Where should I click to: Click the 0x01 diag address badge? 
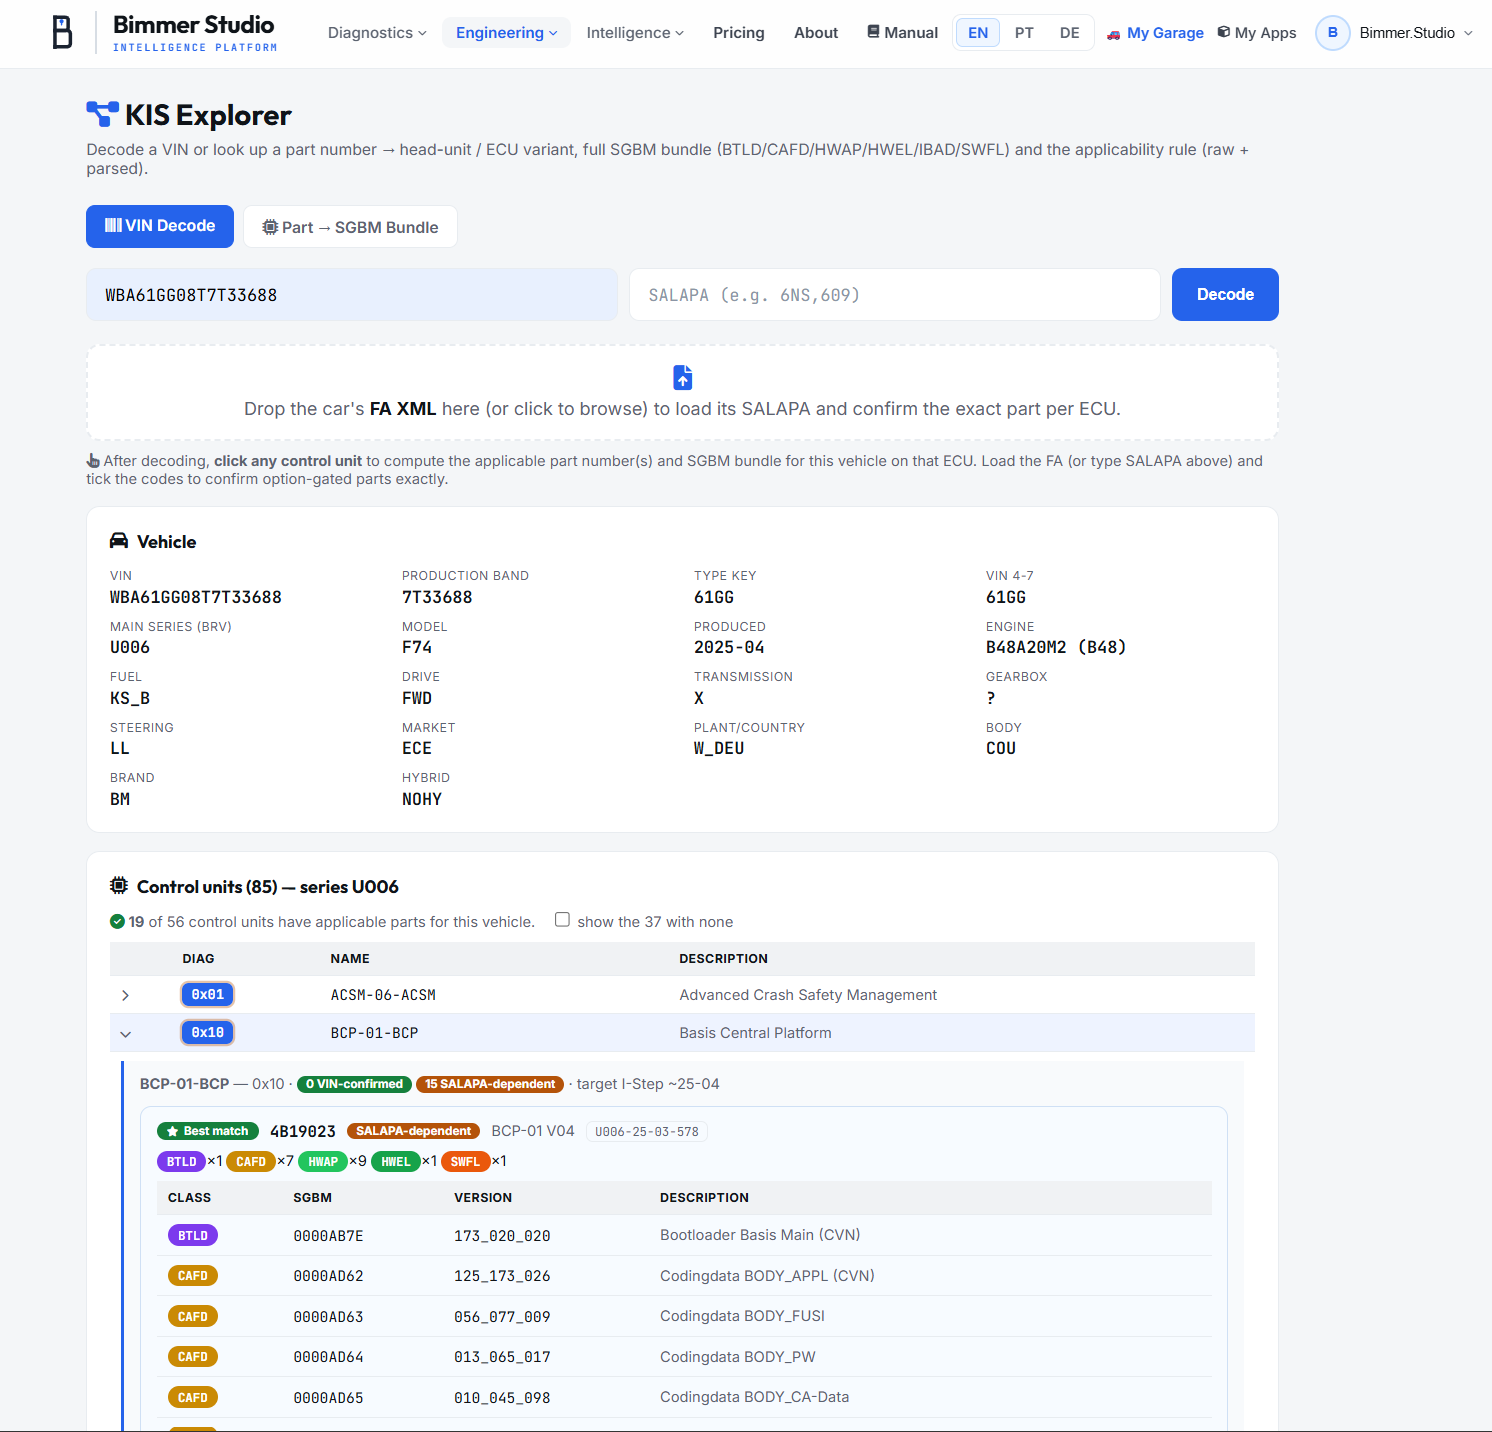208,995
